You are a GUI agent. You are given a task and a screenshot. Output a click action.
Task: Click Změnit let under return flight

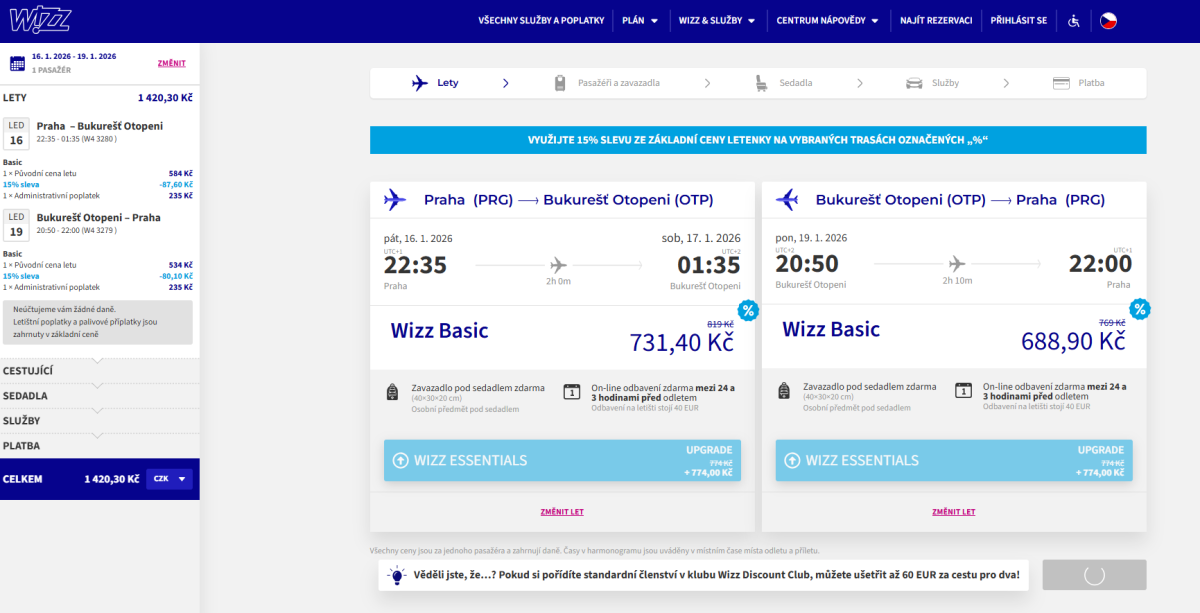pos(953,511)
